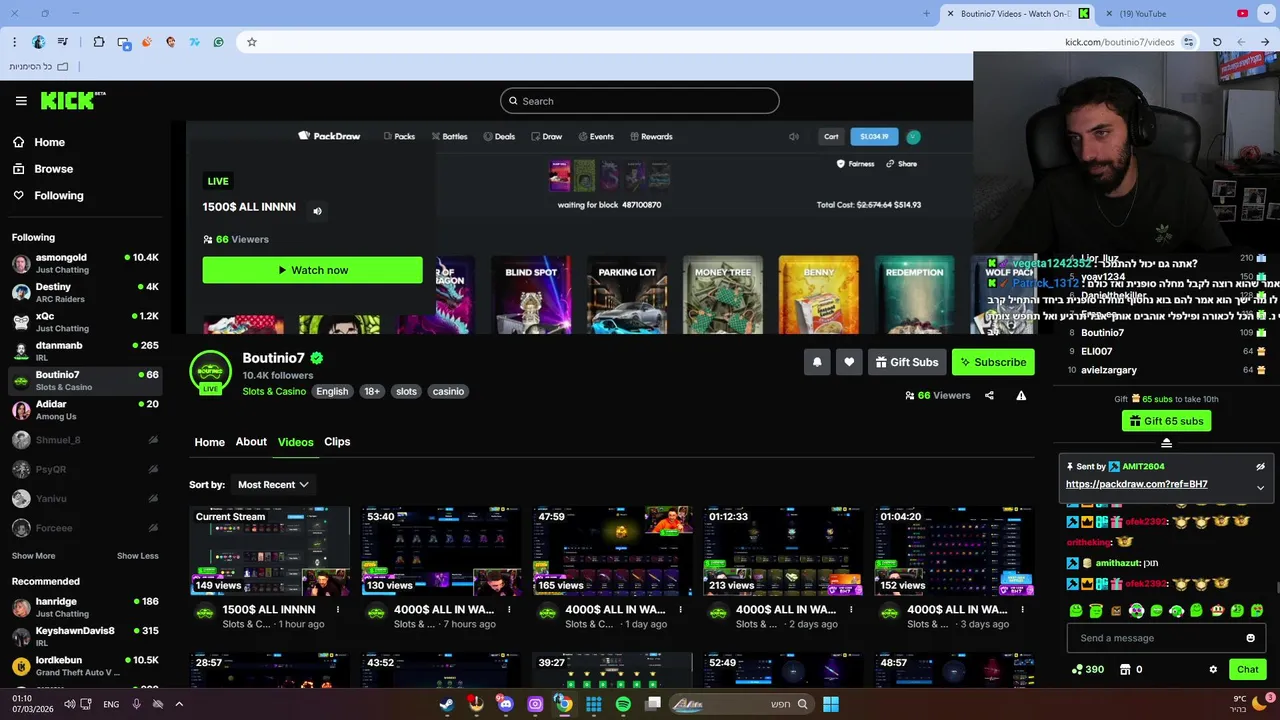Collapse list with Show Less

point(137,556)
